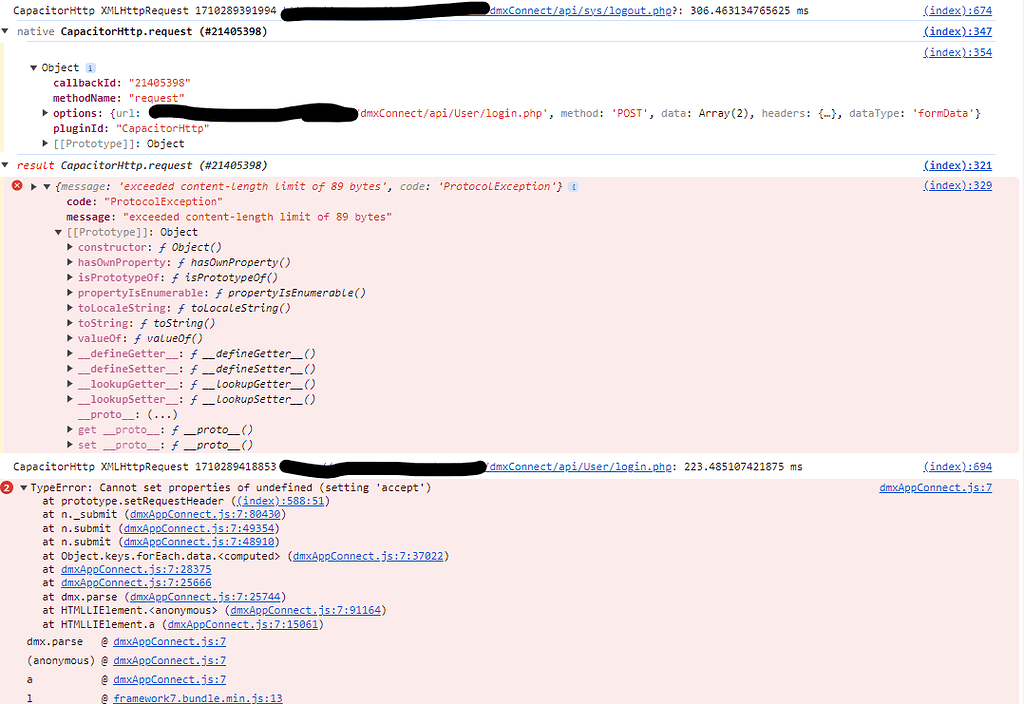Viewport: 1024px width, 704px height.
Task: Expand the toString entry
Action: pos(70,323)
